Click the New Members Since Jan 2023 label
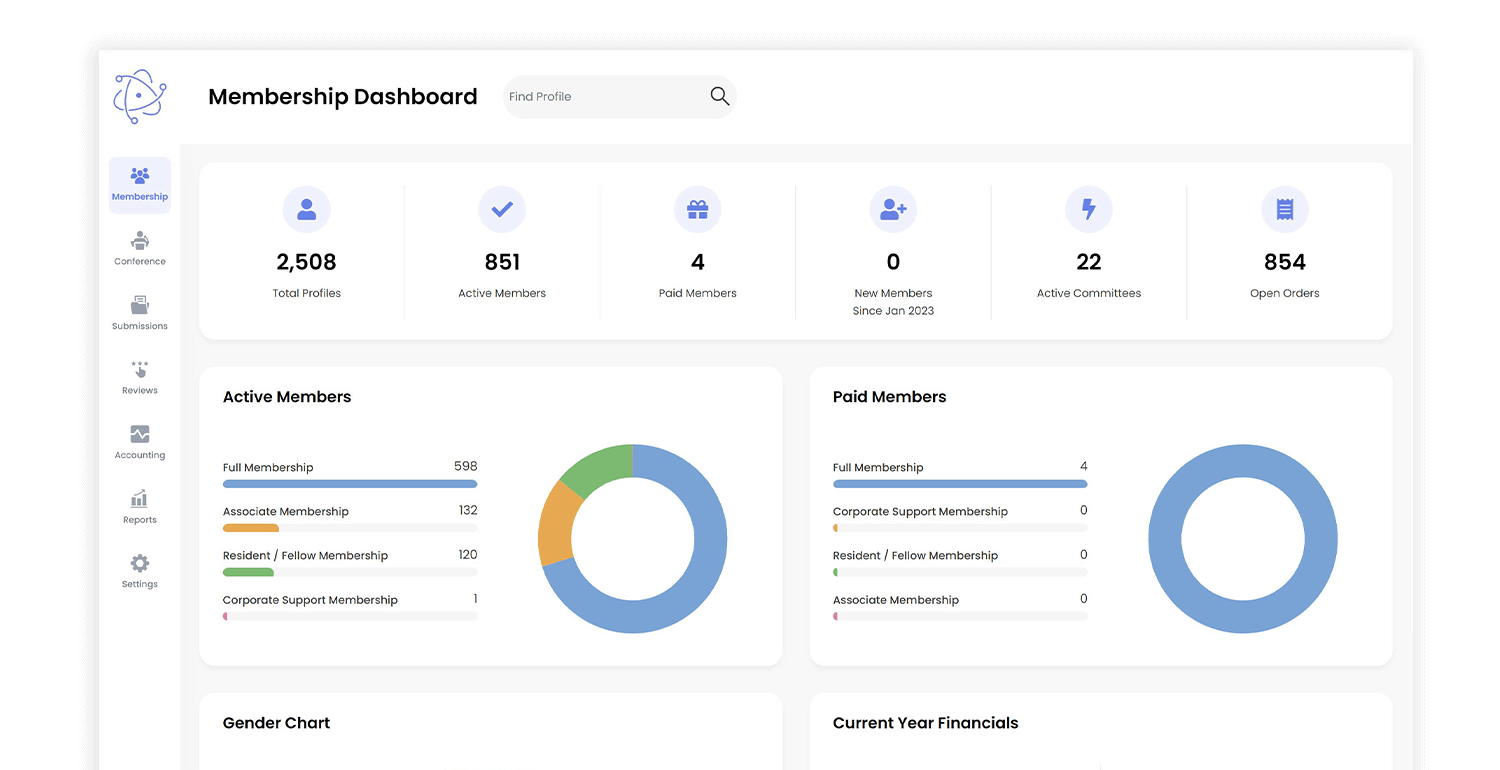1500x770 pixels. (893, 302)
